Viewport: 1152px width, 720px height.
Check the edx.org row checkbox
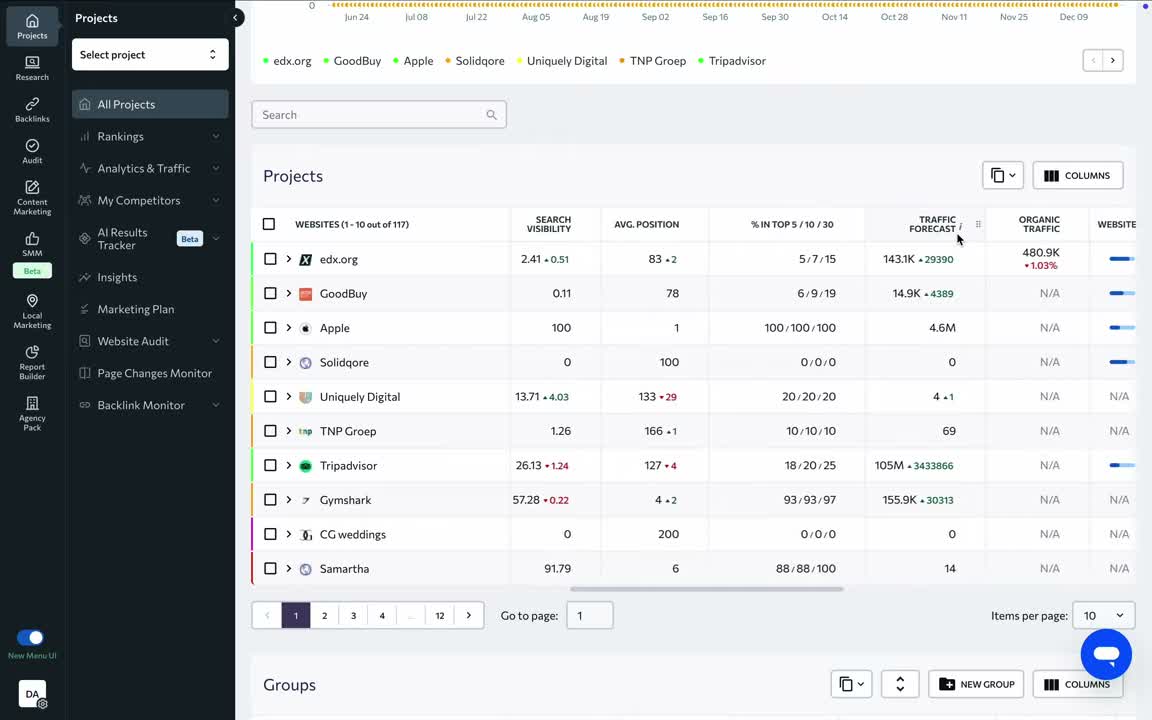(270, 259)
